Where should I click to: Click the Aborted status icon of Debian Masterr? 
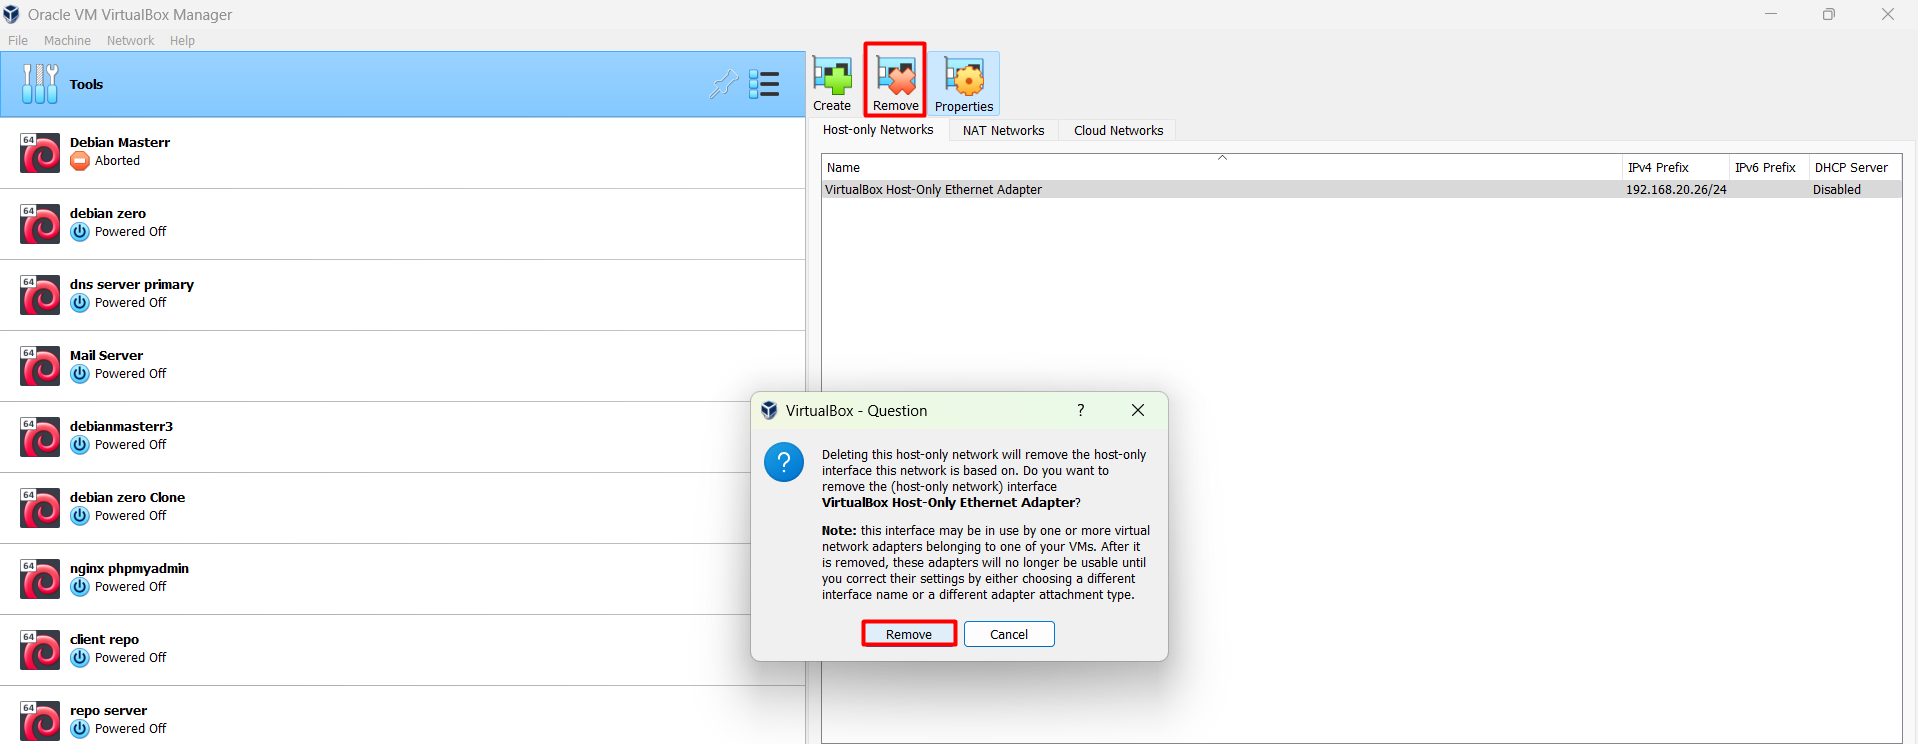[80, 161]
